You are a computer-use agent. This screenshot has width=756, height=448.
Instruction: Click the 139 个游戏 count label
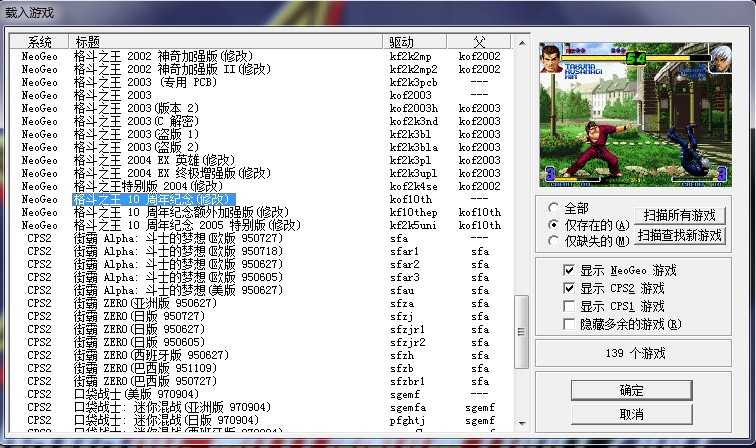635,353
